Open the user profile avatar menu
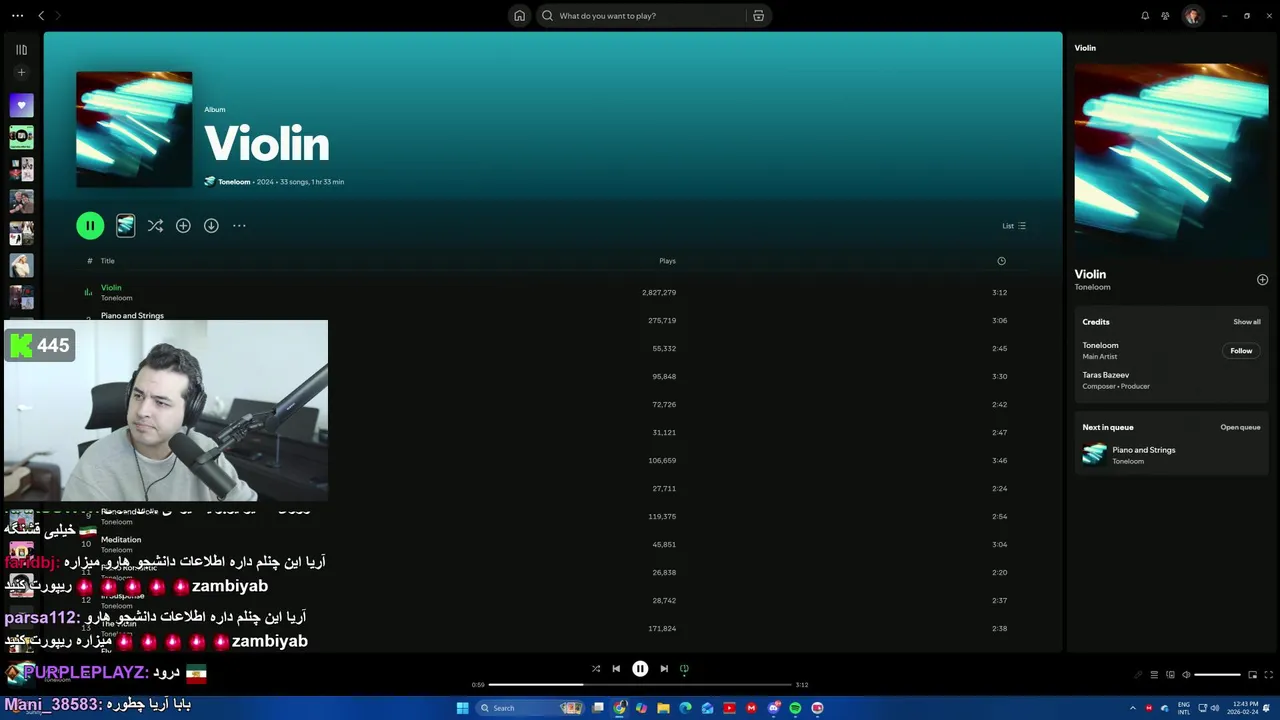Viewport: 1280px width, 720px height. [x=1192, y=16]
